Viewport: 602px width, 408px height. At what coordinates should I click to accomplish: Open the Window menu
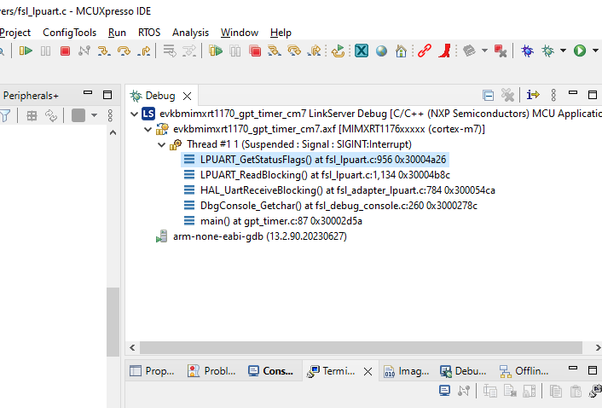240,33
